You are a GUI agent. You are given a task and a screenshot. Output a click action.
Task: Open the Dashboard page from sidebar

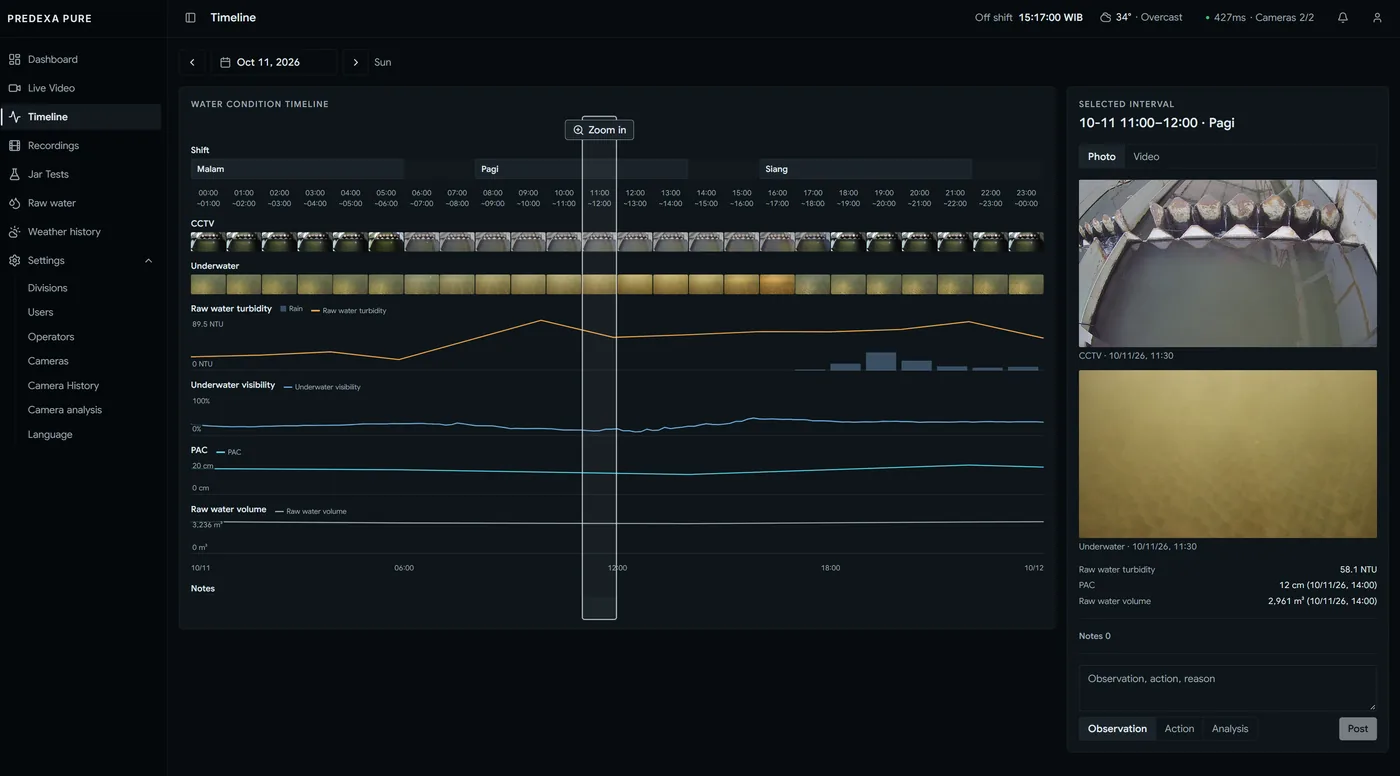tap(81, 59)
